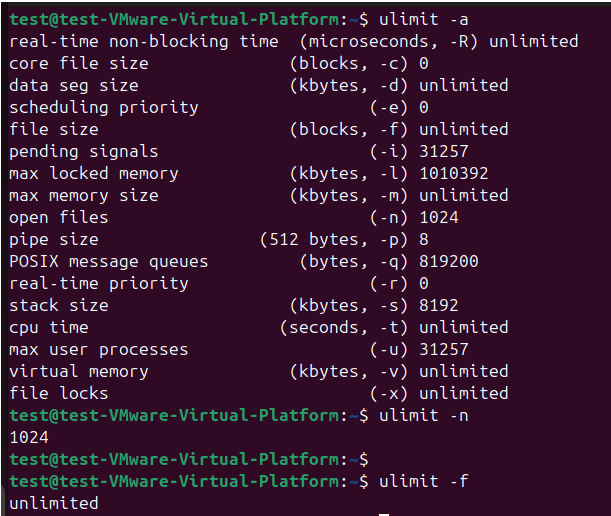The width and height of the screenshot is (611, 516).
Task: Click the 'real-time non-blocking time' label
Action: pos(144,42)
